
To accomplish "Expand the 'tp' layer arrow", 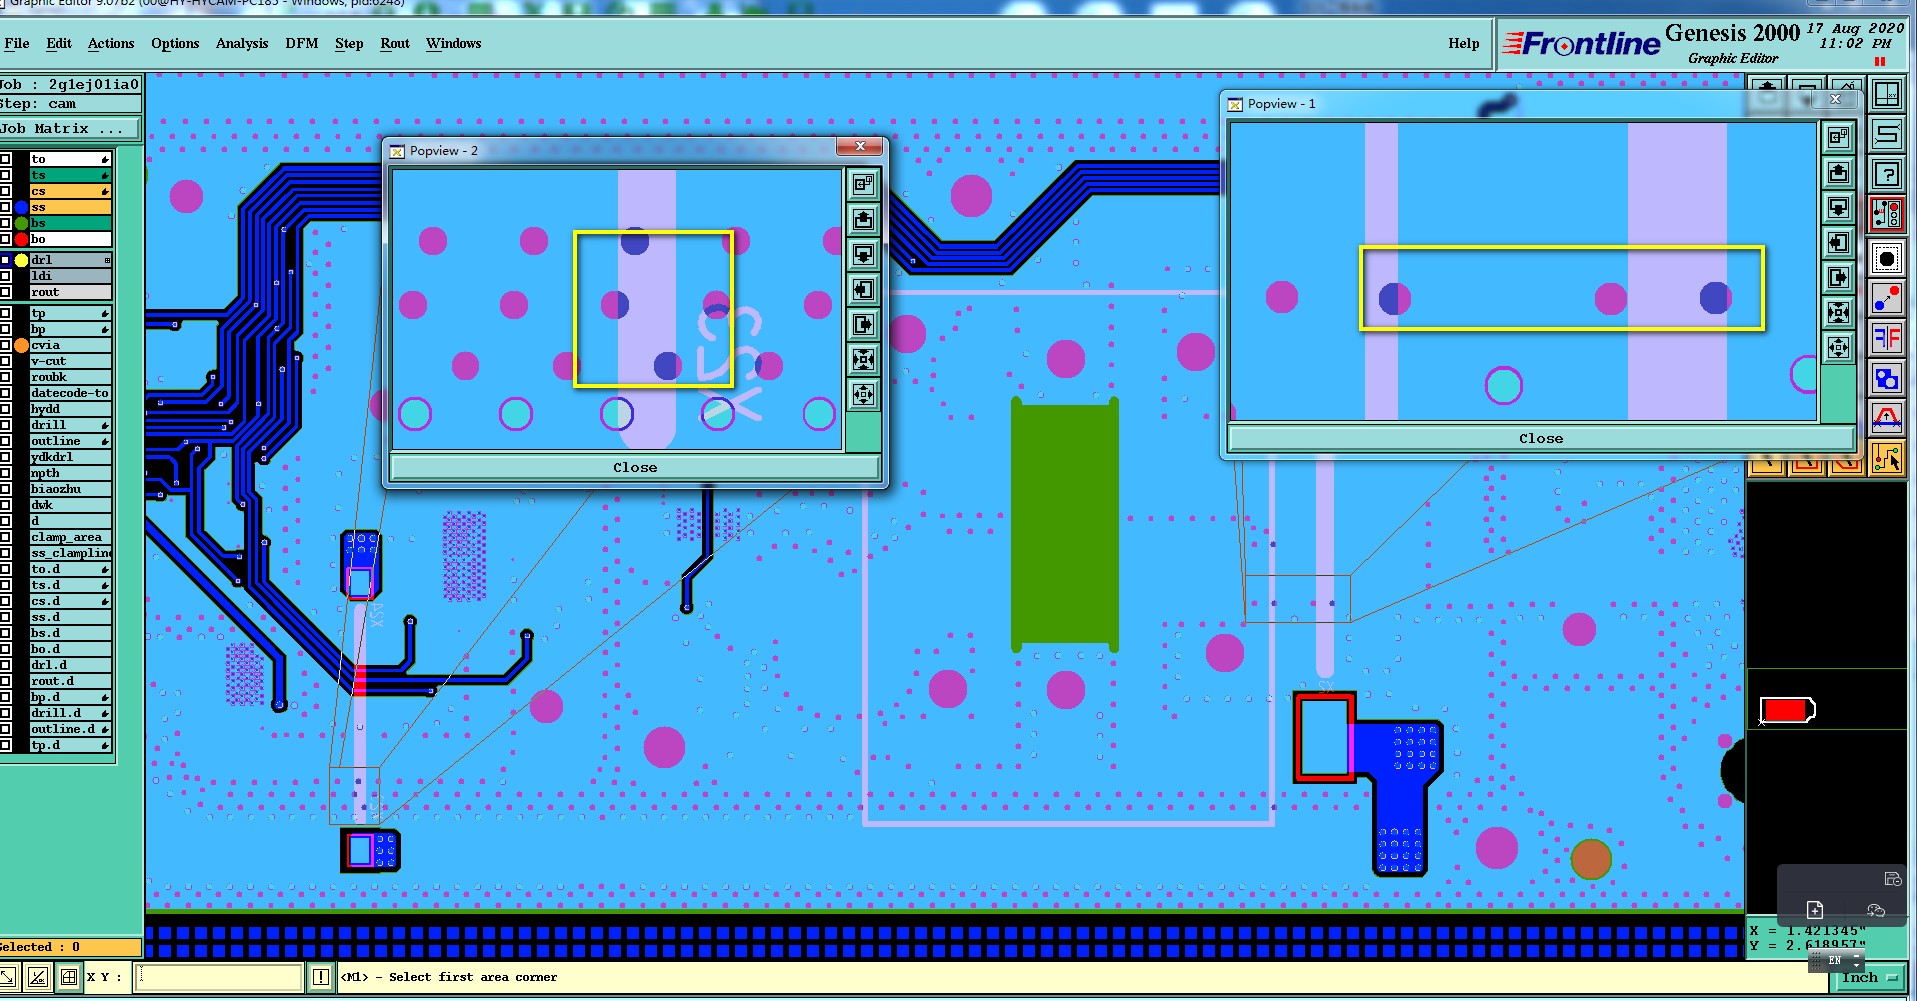I will pyautogui.click(x=105, y=314).
